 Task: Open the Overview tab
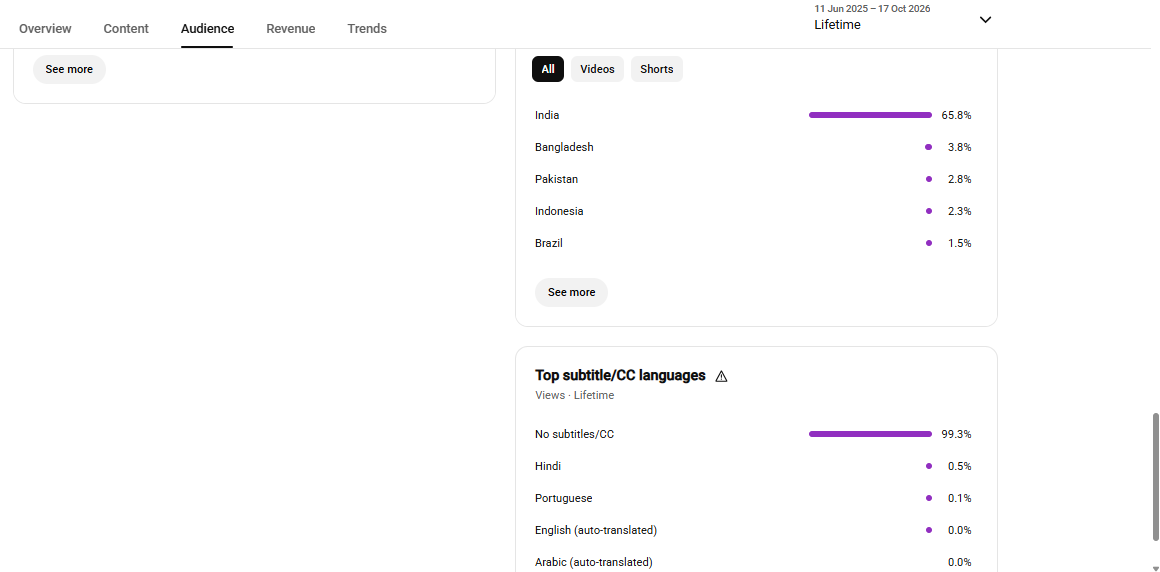coord(45,29)
